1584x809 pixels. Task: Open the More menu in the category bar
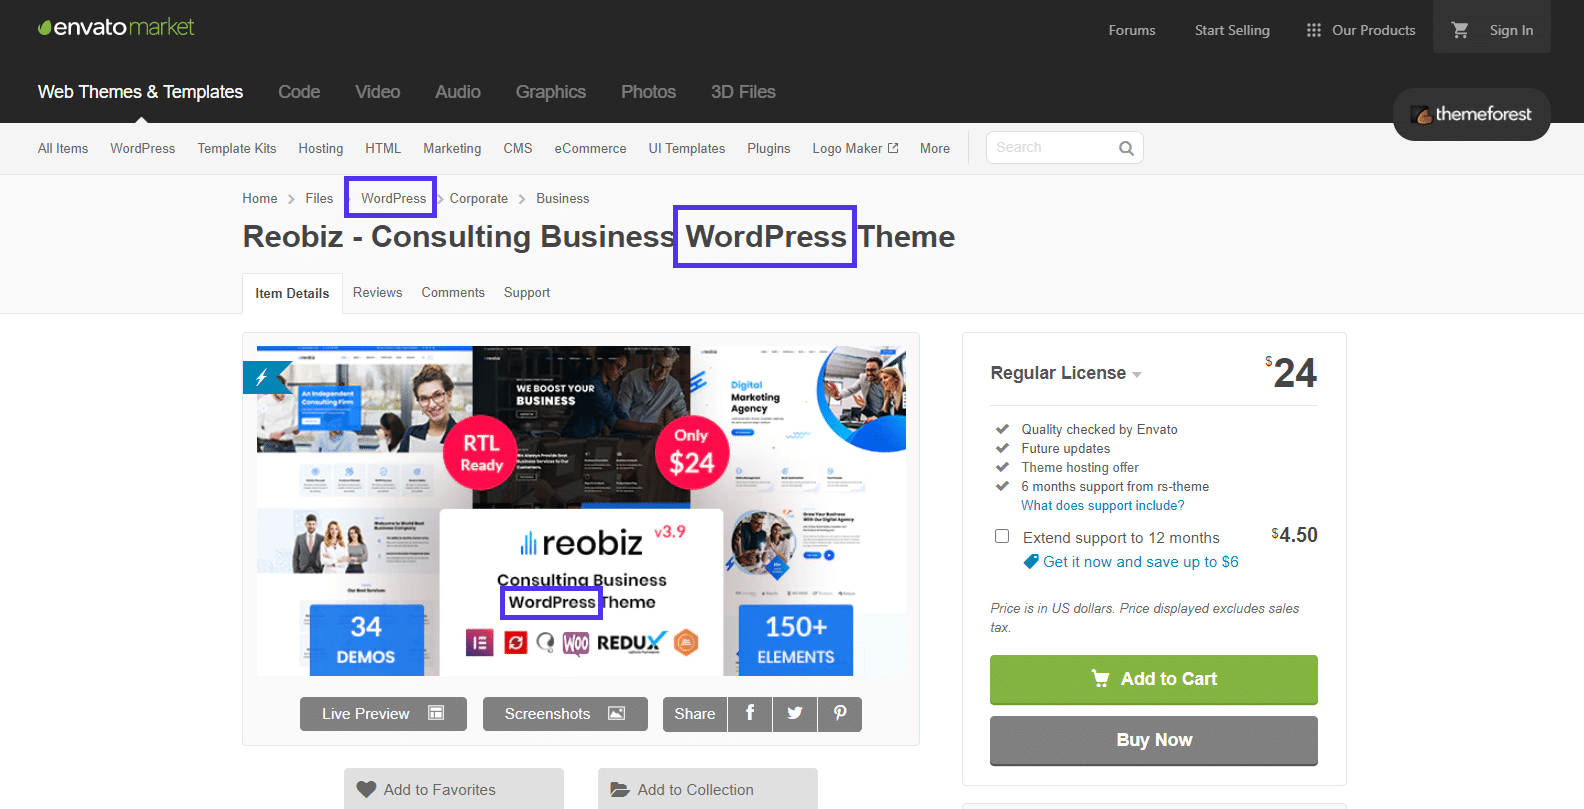click(935, 148)
